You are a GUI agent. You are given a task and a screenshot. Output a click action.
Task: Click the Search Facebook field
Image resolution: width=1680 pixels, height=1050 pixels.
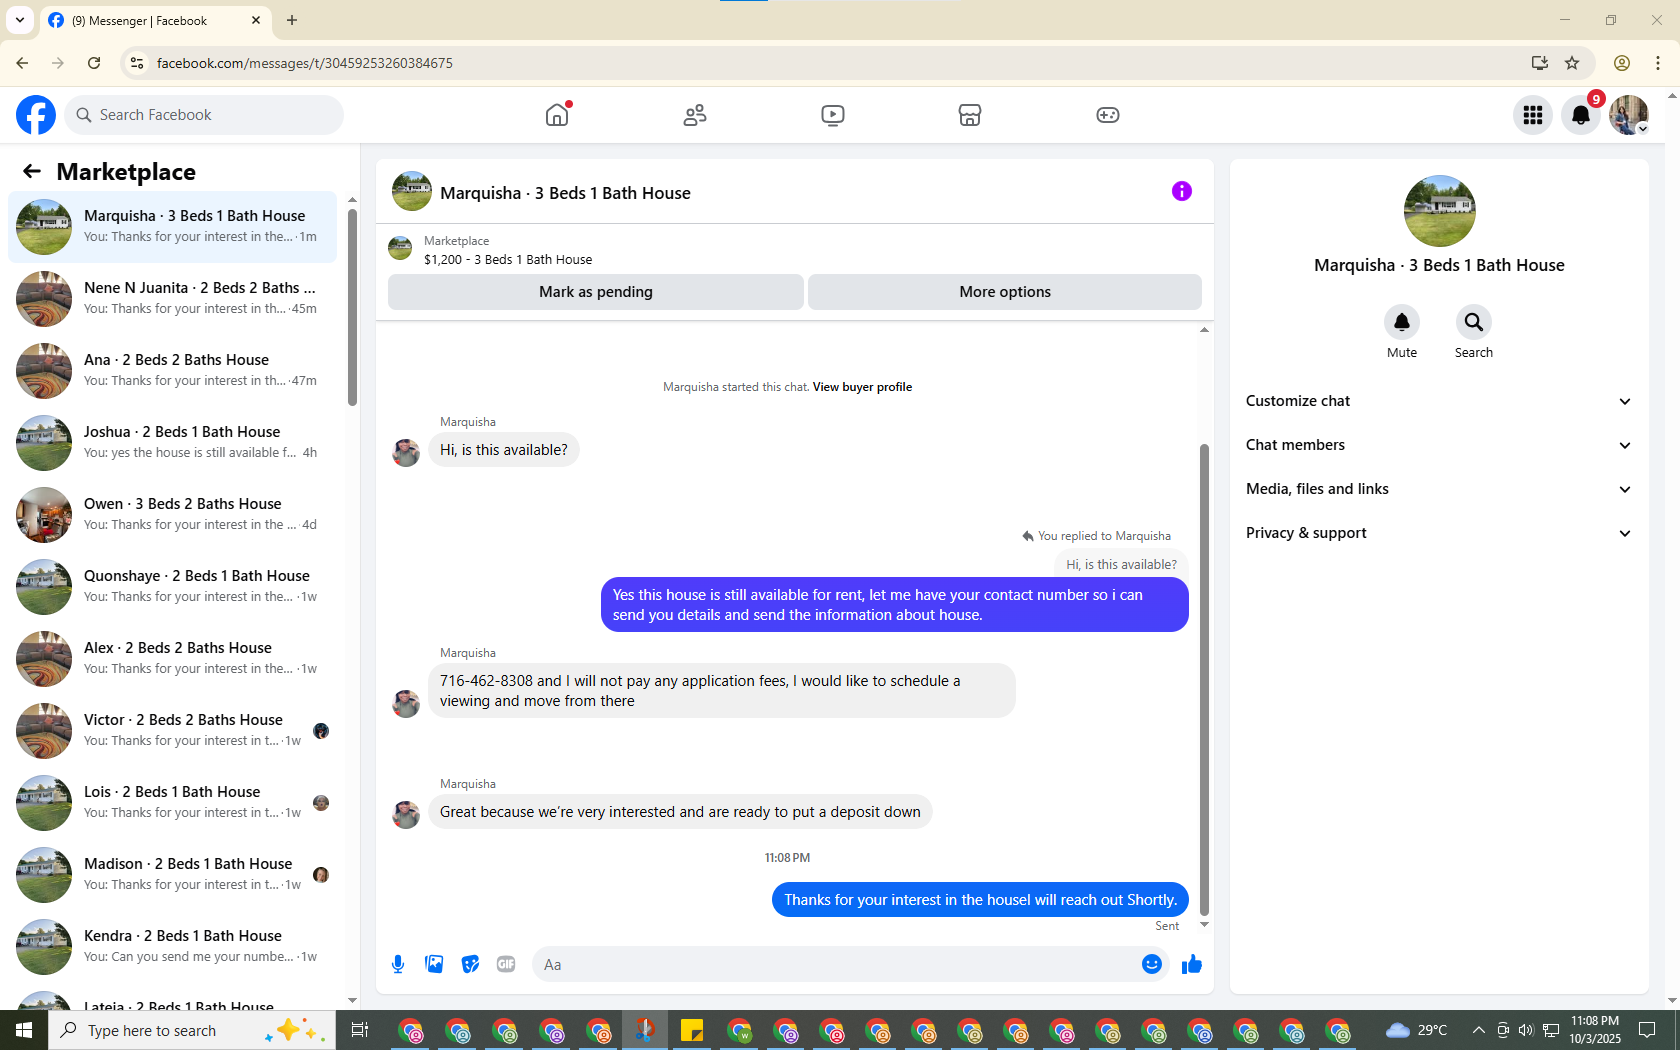point(204,115)
